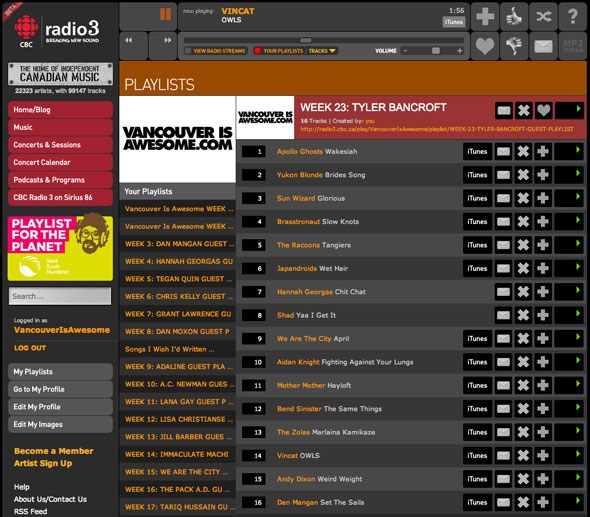590x517 pixels.
Task: Open Concert Calendar navigation item
Action: (x=60, y=162)
